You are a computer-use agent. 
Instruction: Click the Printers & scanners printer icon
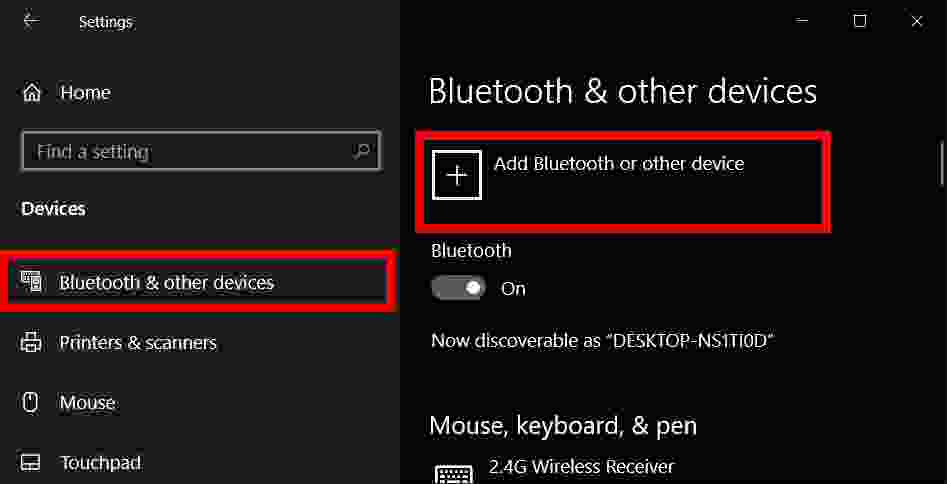[x=32, y=343]
